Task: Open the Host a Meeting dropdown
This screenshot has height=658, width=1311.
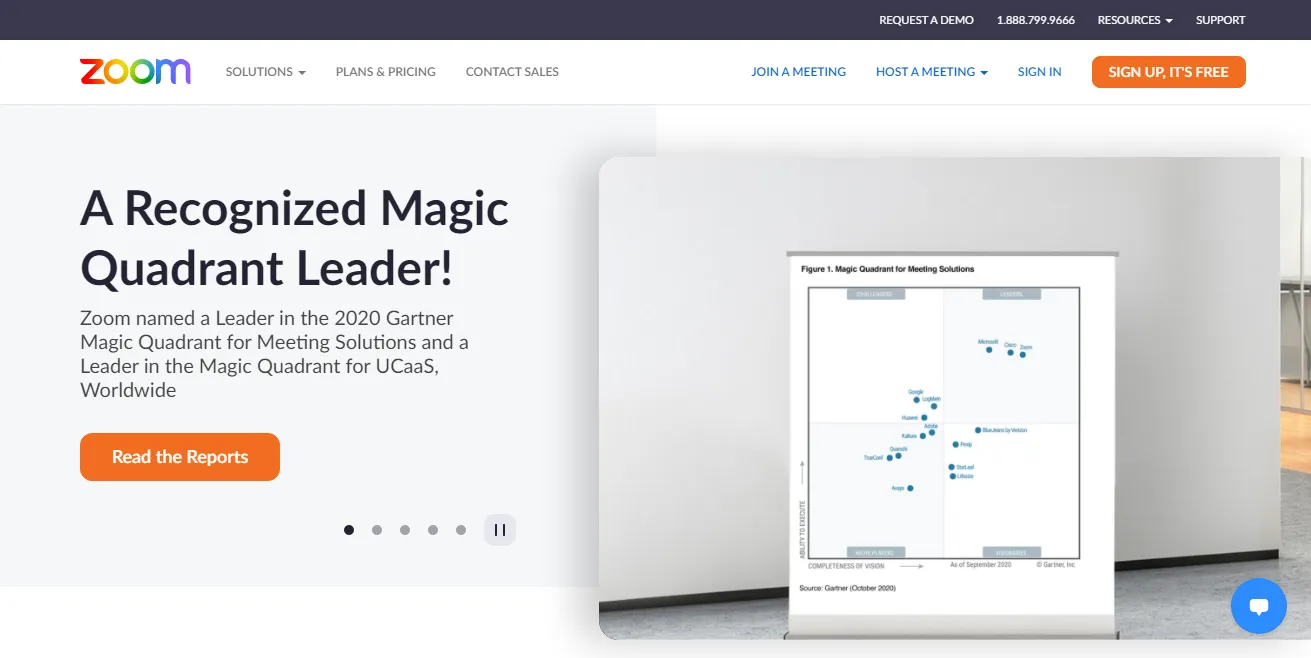Action: coord(932,72)
